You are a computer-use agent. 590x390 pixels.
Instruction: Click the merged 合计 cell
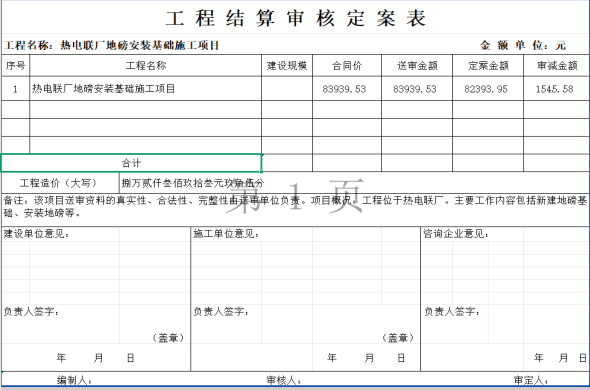click(x=131, y=163)
